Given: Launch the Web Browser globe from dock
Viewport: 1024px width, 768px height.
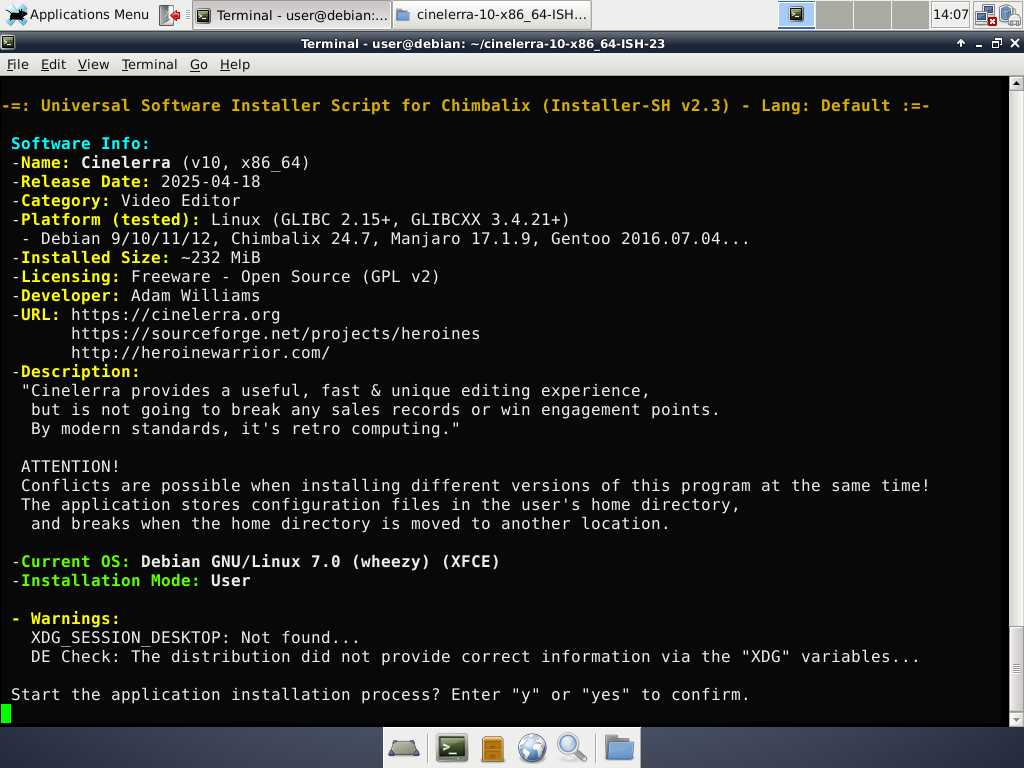Looking at the screenshot, I should click(532, 748).
